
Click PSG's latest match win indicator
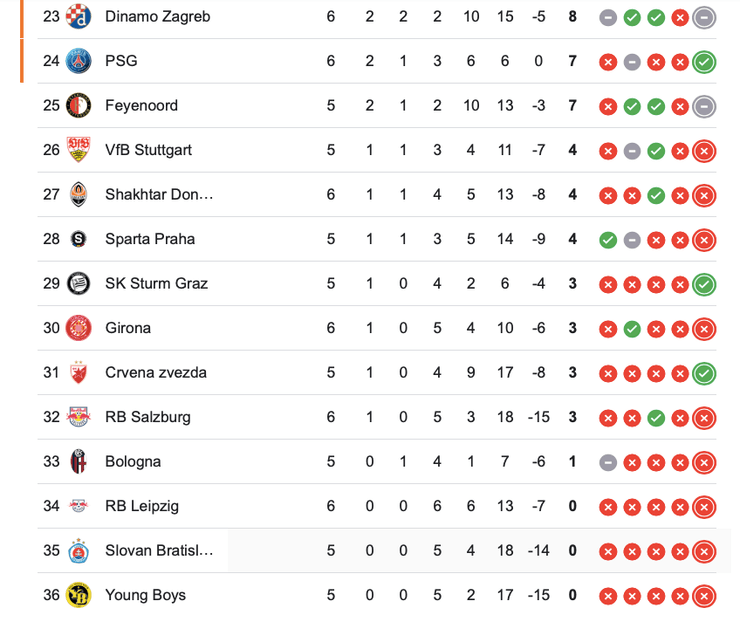click(x=704, y=62)
